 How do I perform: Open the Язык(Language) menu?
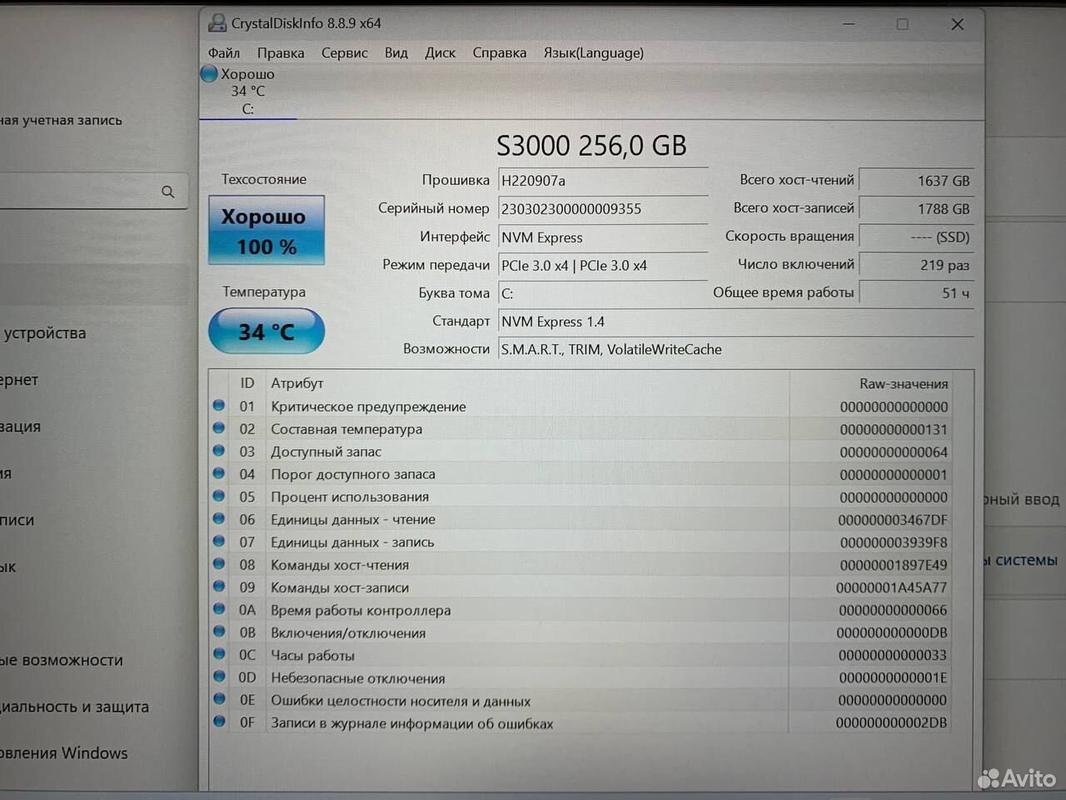[x=593, y=53]
